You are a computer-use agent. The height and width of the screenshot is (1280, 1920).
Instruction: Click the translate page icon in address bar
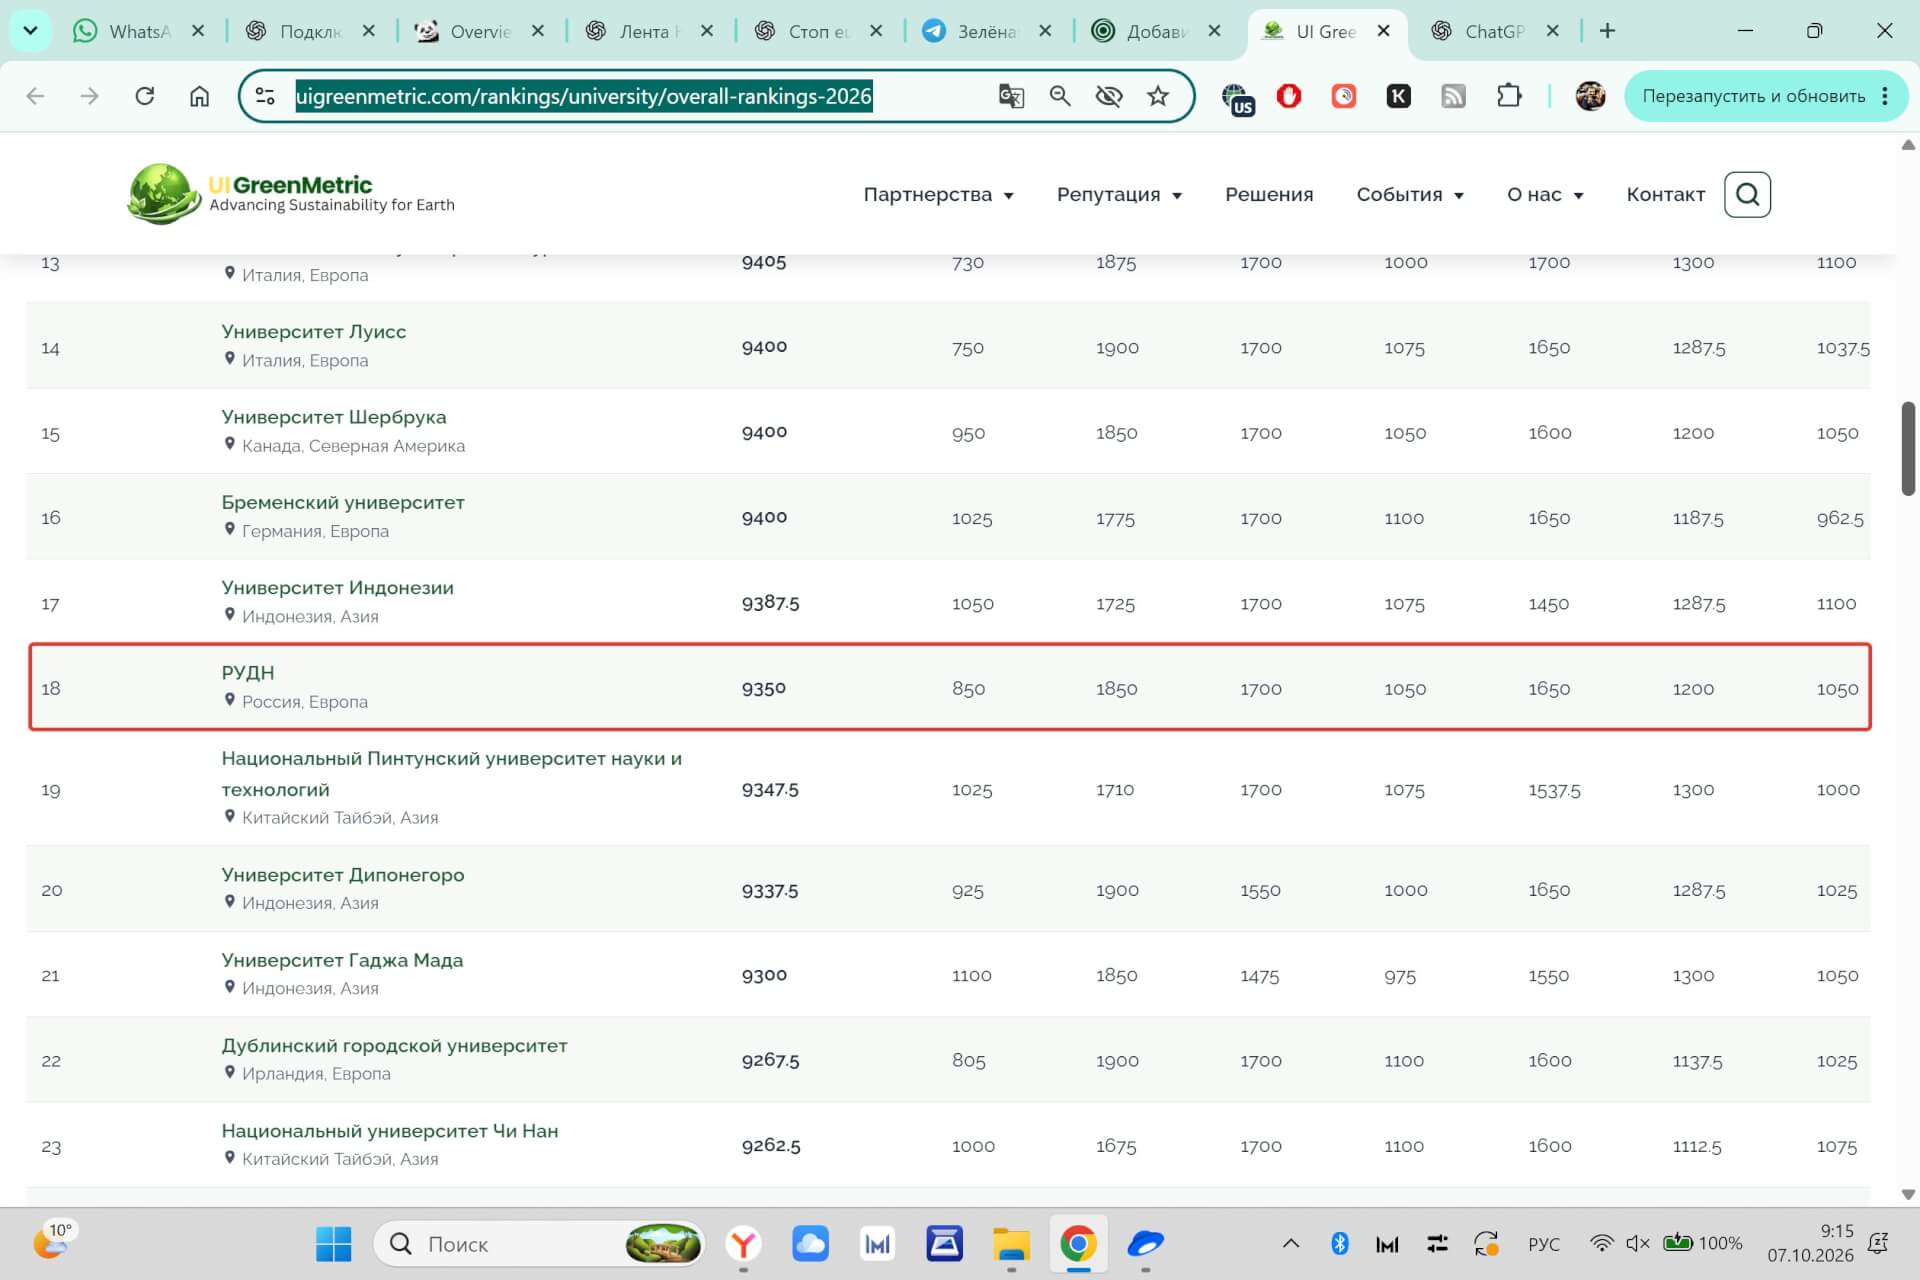click(1011, 96)
